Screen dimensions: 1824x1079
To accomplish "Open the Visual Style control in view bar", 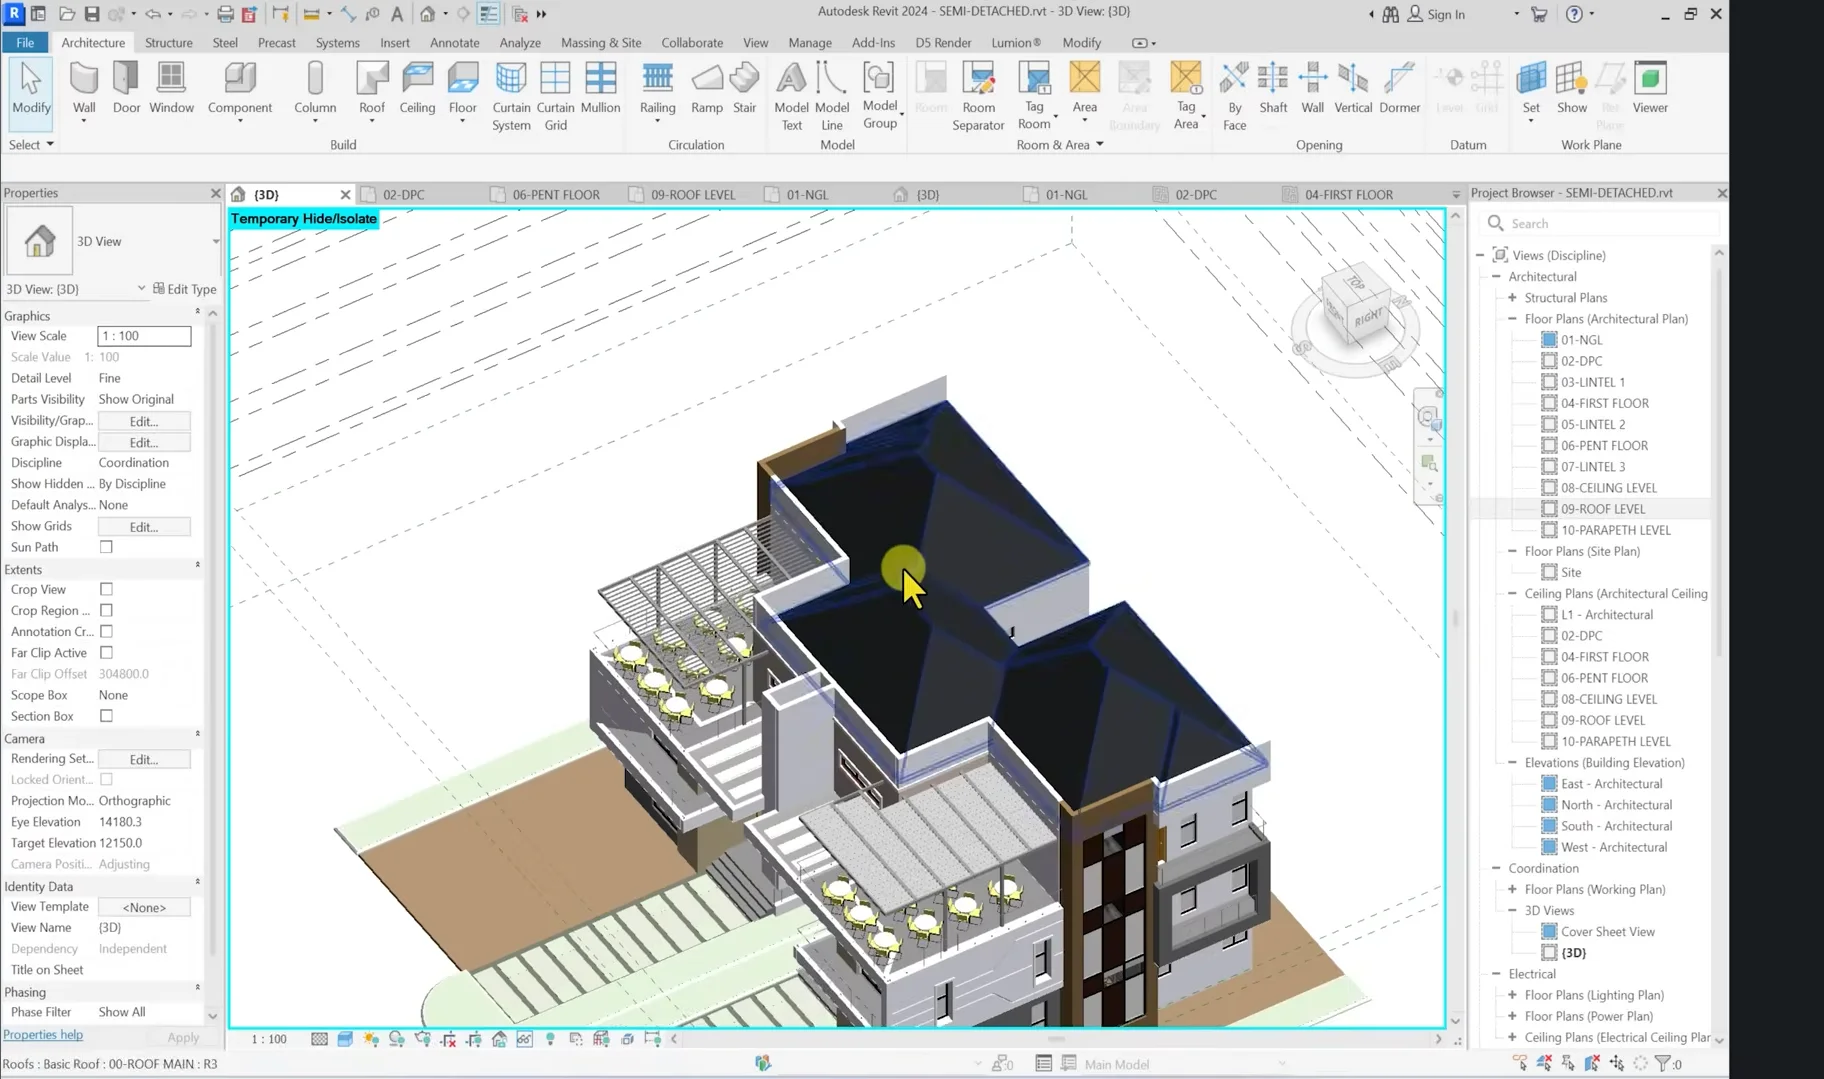I will 345,1039.
